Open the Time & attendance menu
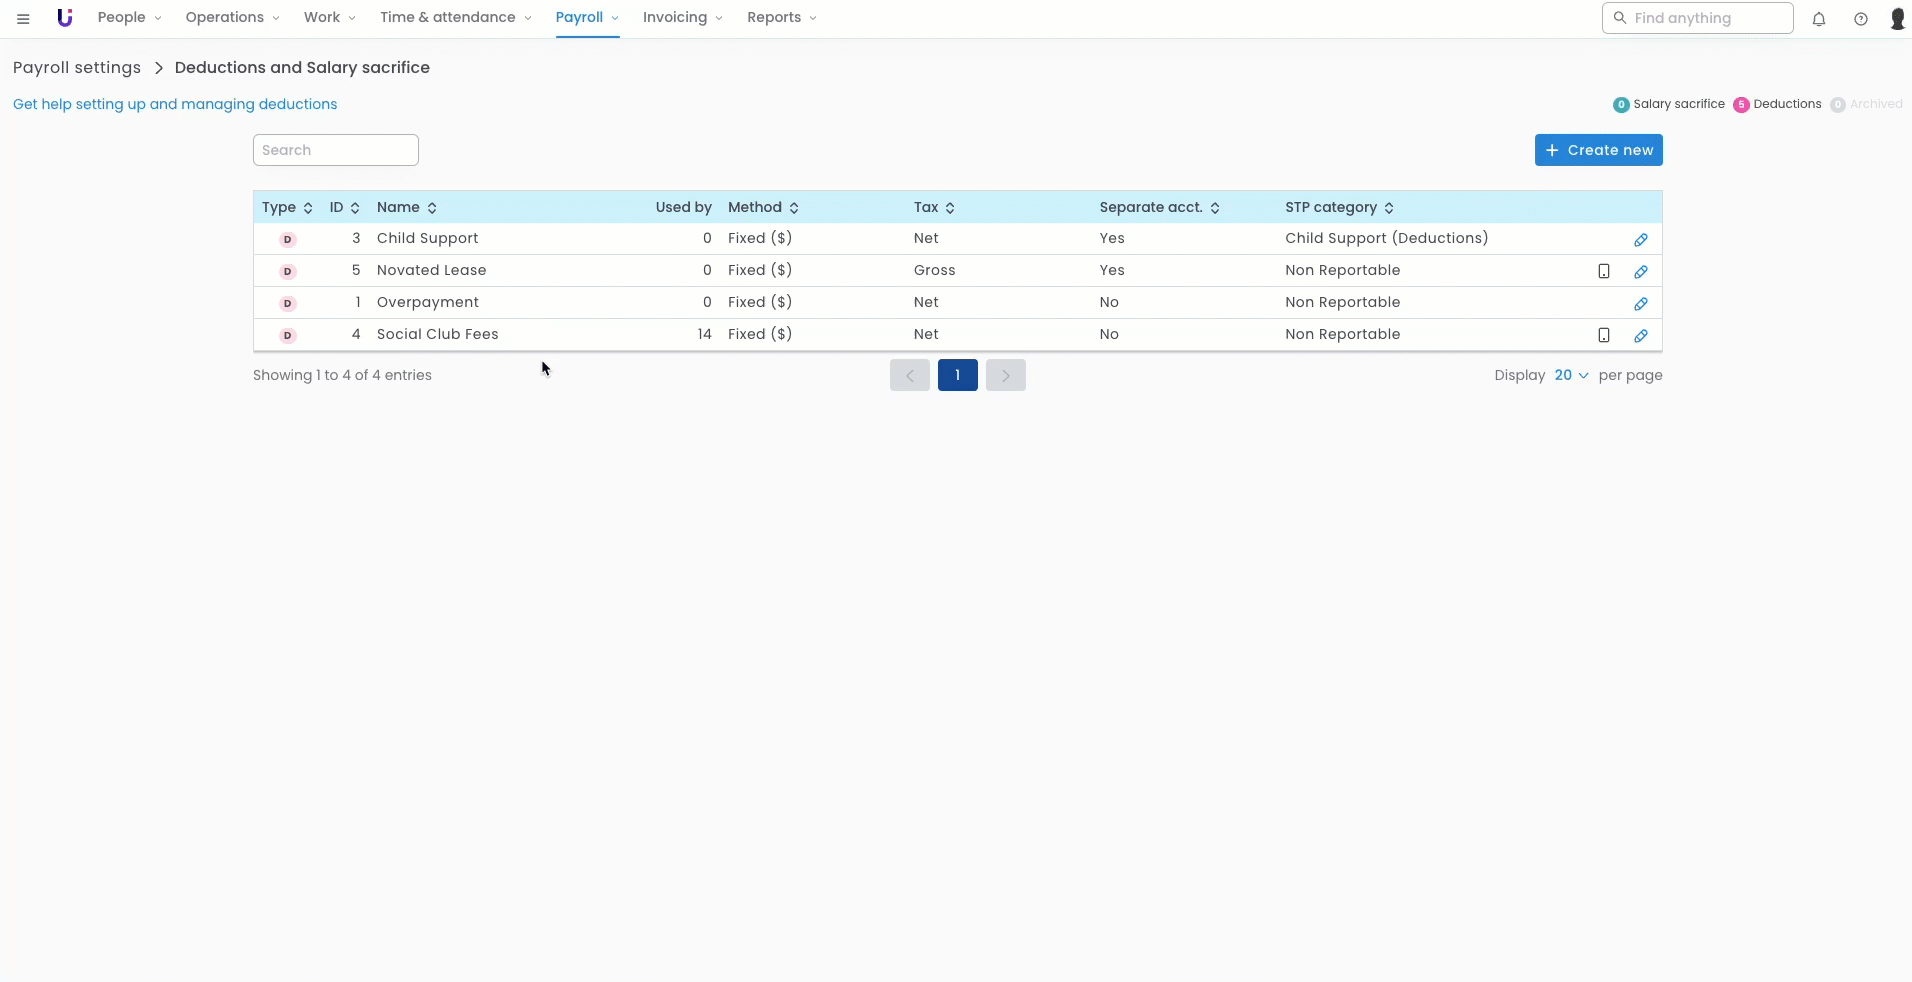The image size is (1912, 982). [x=455, y=18]
